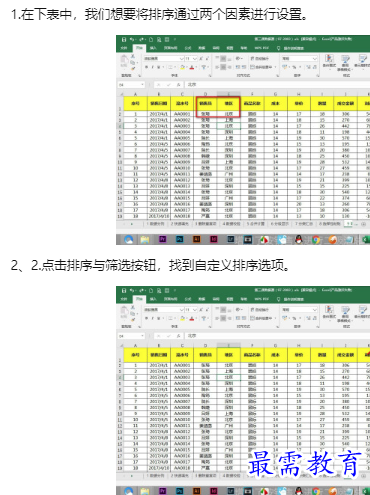Open number format dropdown in second Excel screenshot
The height and width of the screenshot is (495, 370).
(x=315, y=310)
